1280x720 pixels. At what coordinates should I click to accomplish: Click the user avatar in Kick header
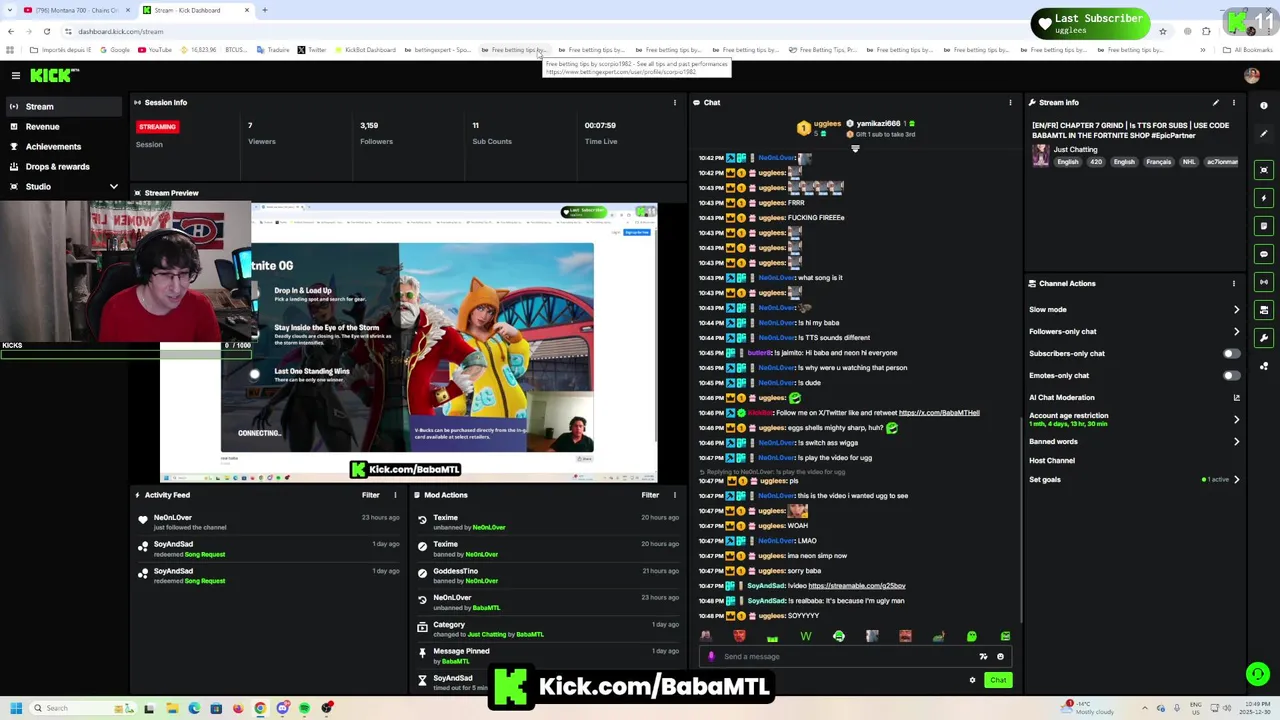pyautogui.click(x=1251, y=75)
